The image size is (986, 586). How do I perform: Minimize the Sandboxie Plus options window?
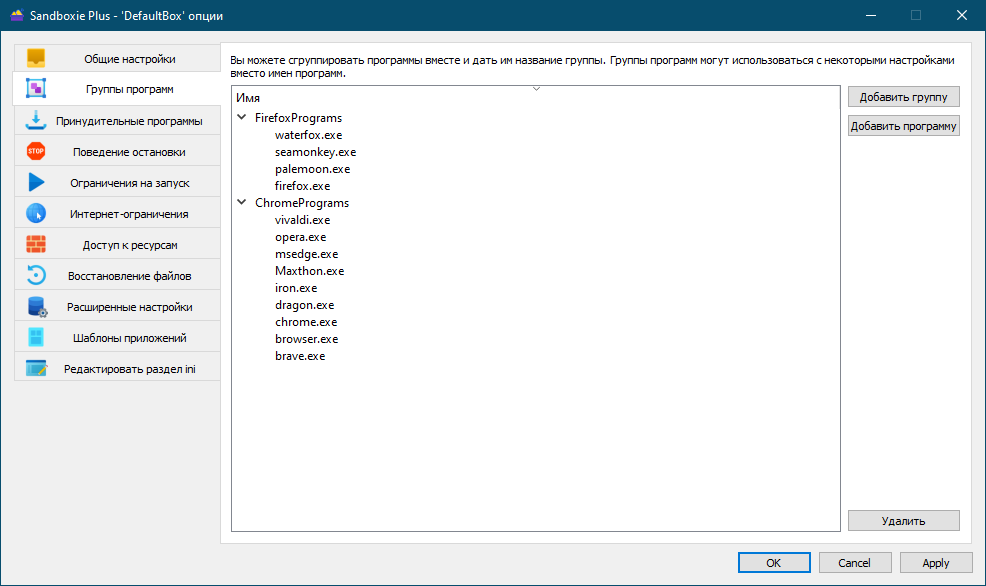click(x=871, y=15)
